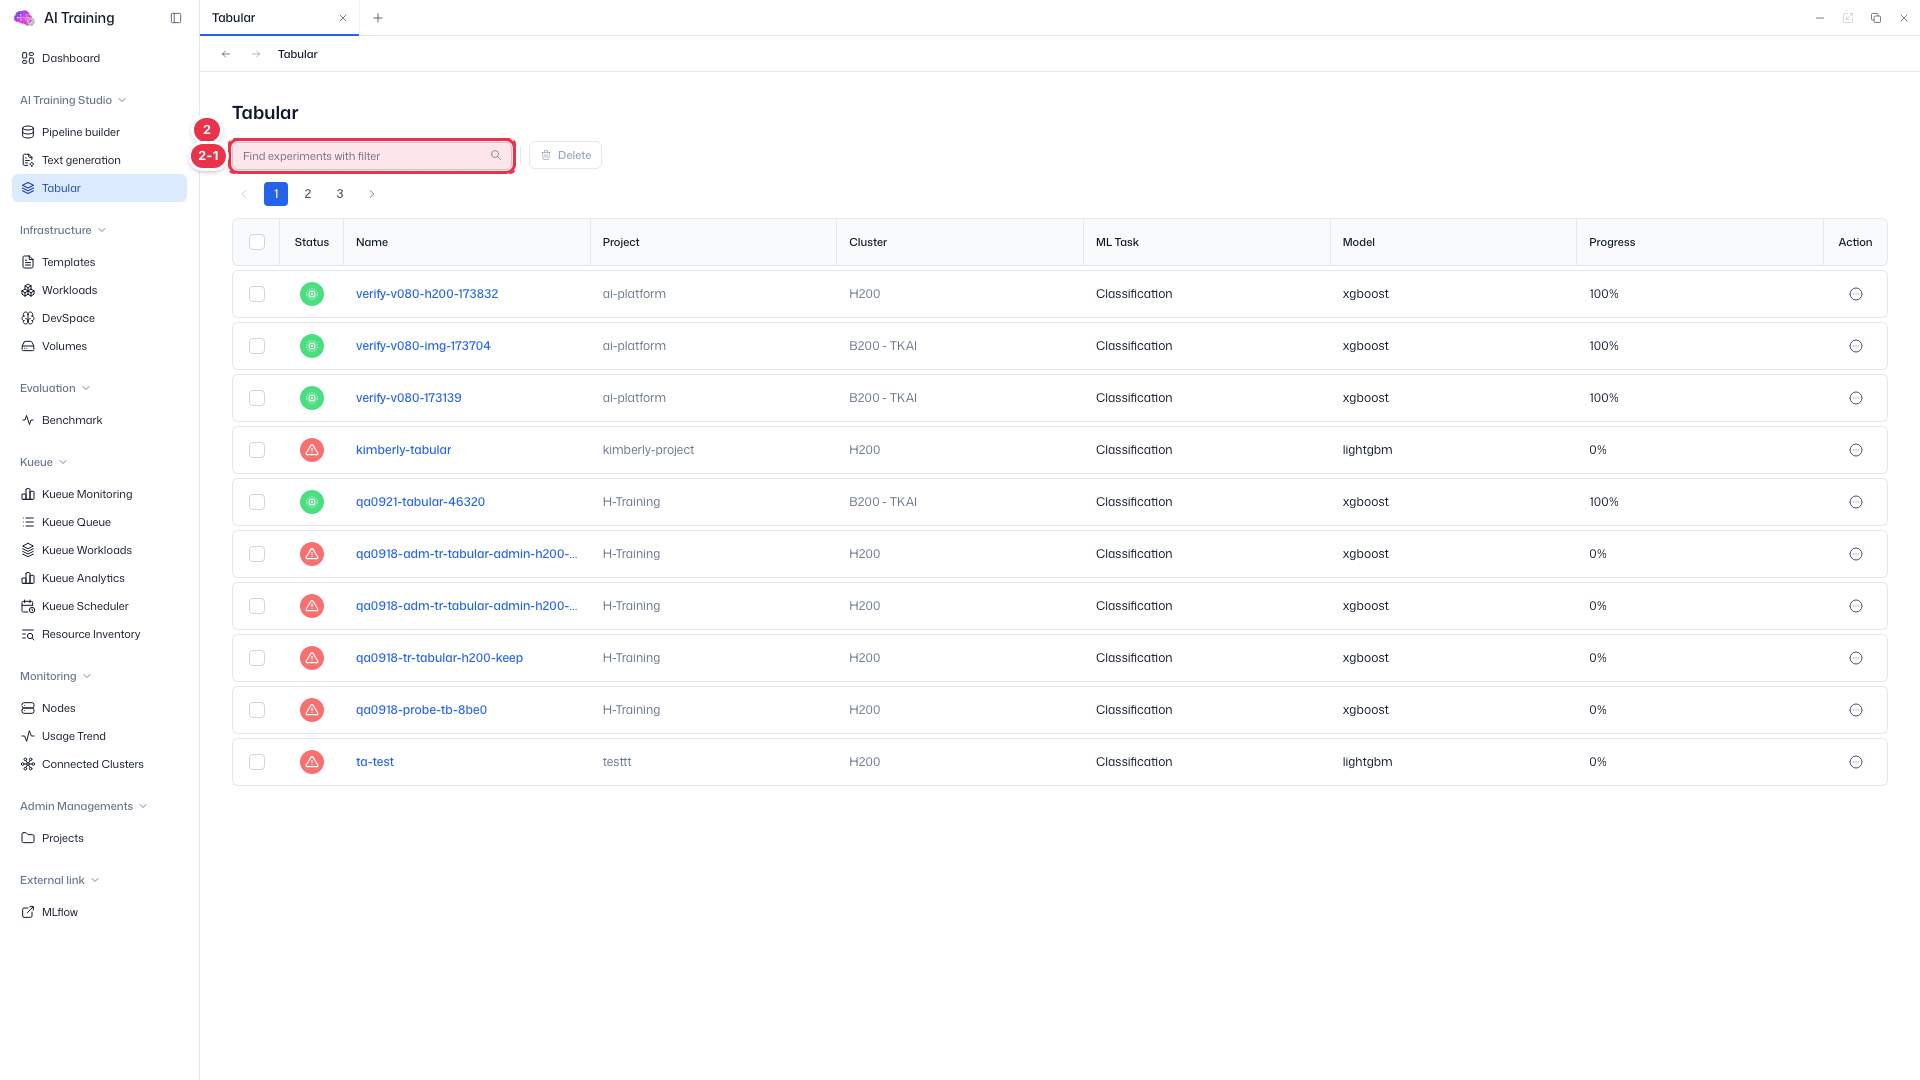Viewport: 1920px width, 1080px height.
Task: Collapse the Kueue section
Action: pos(44,462)
